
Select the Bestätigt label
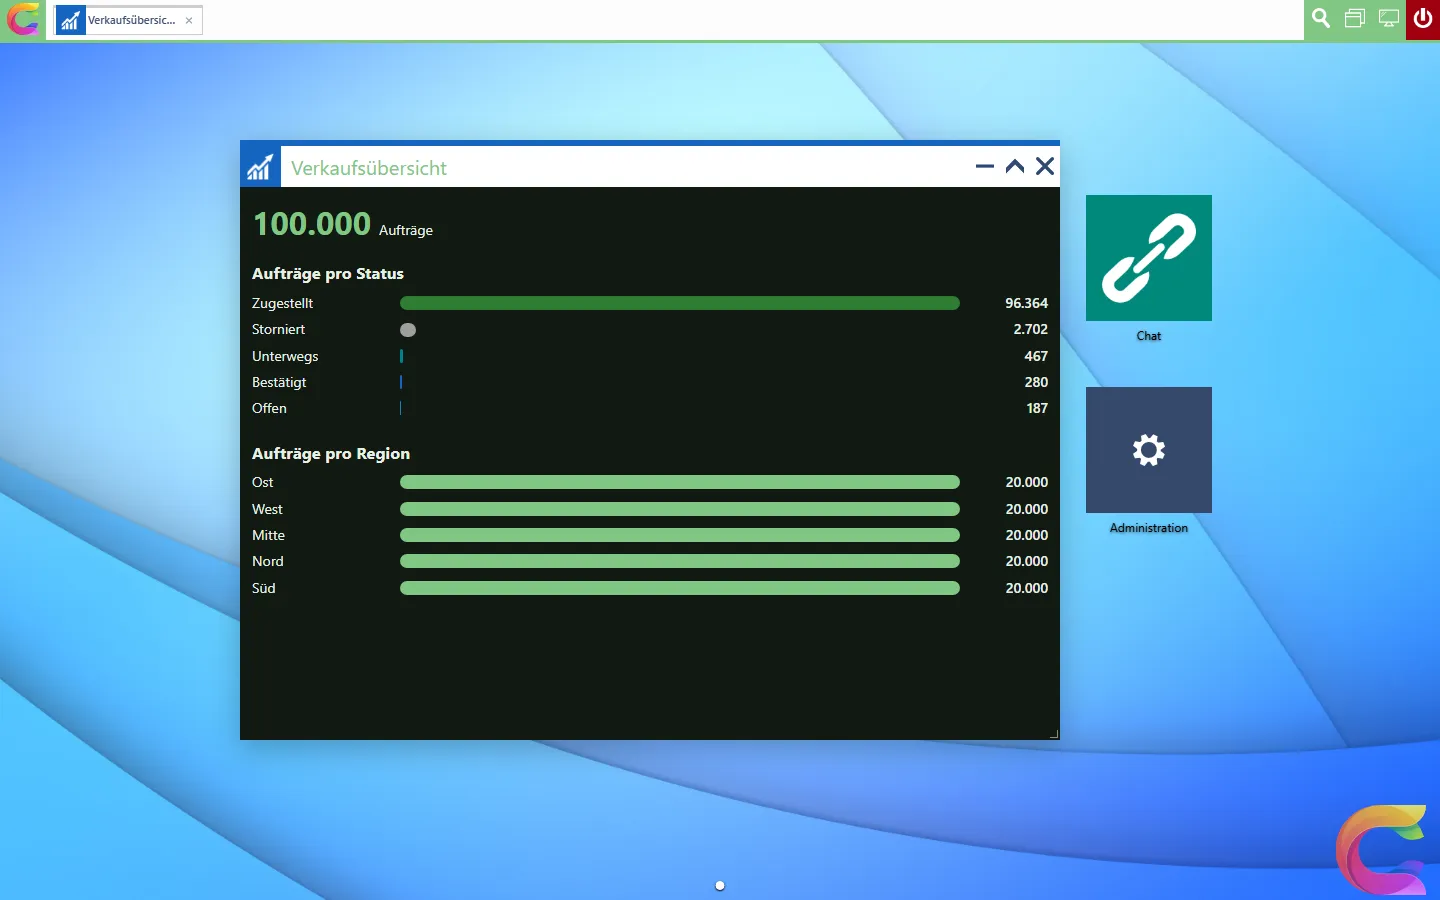(279, 382)
